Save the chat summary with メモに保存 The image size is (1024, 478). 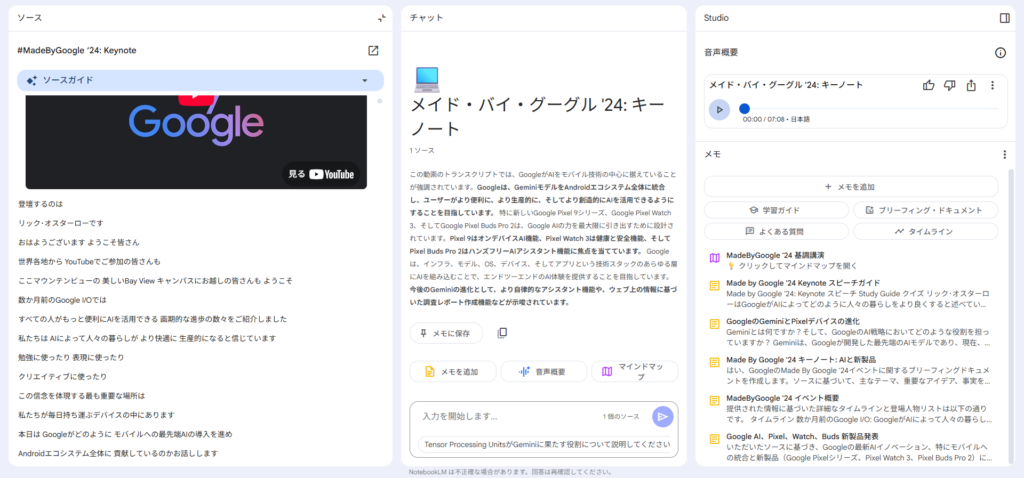(446, 333)
